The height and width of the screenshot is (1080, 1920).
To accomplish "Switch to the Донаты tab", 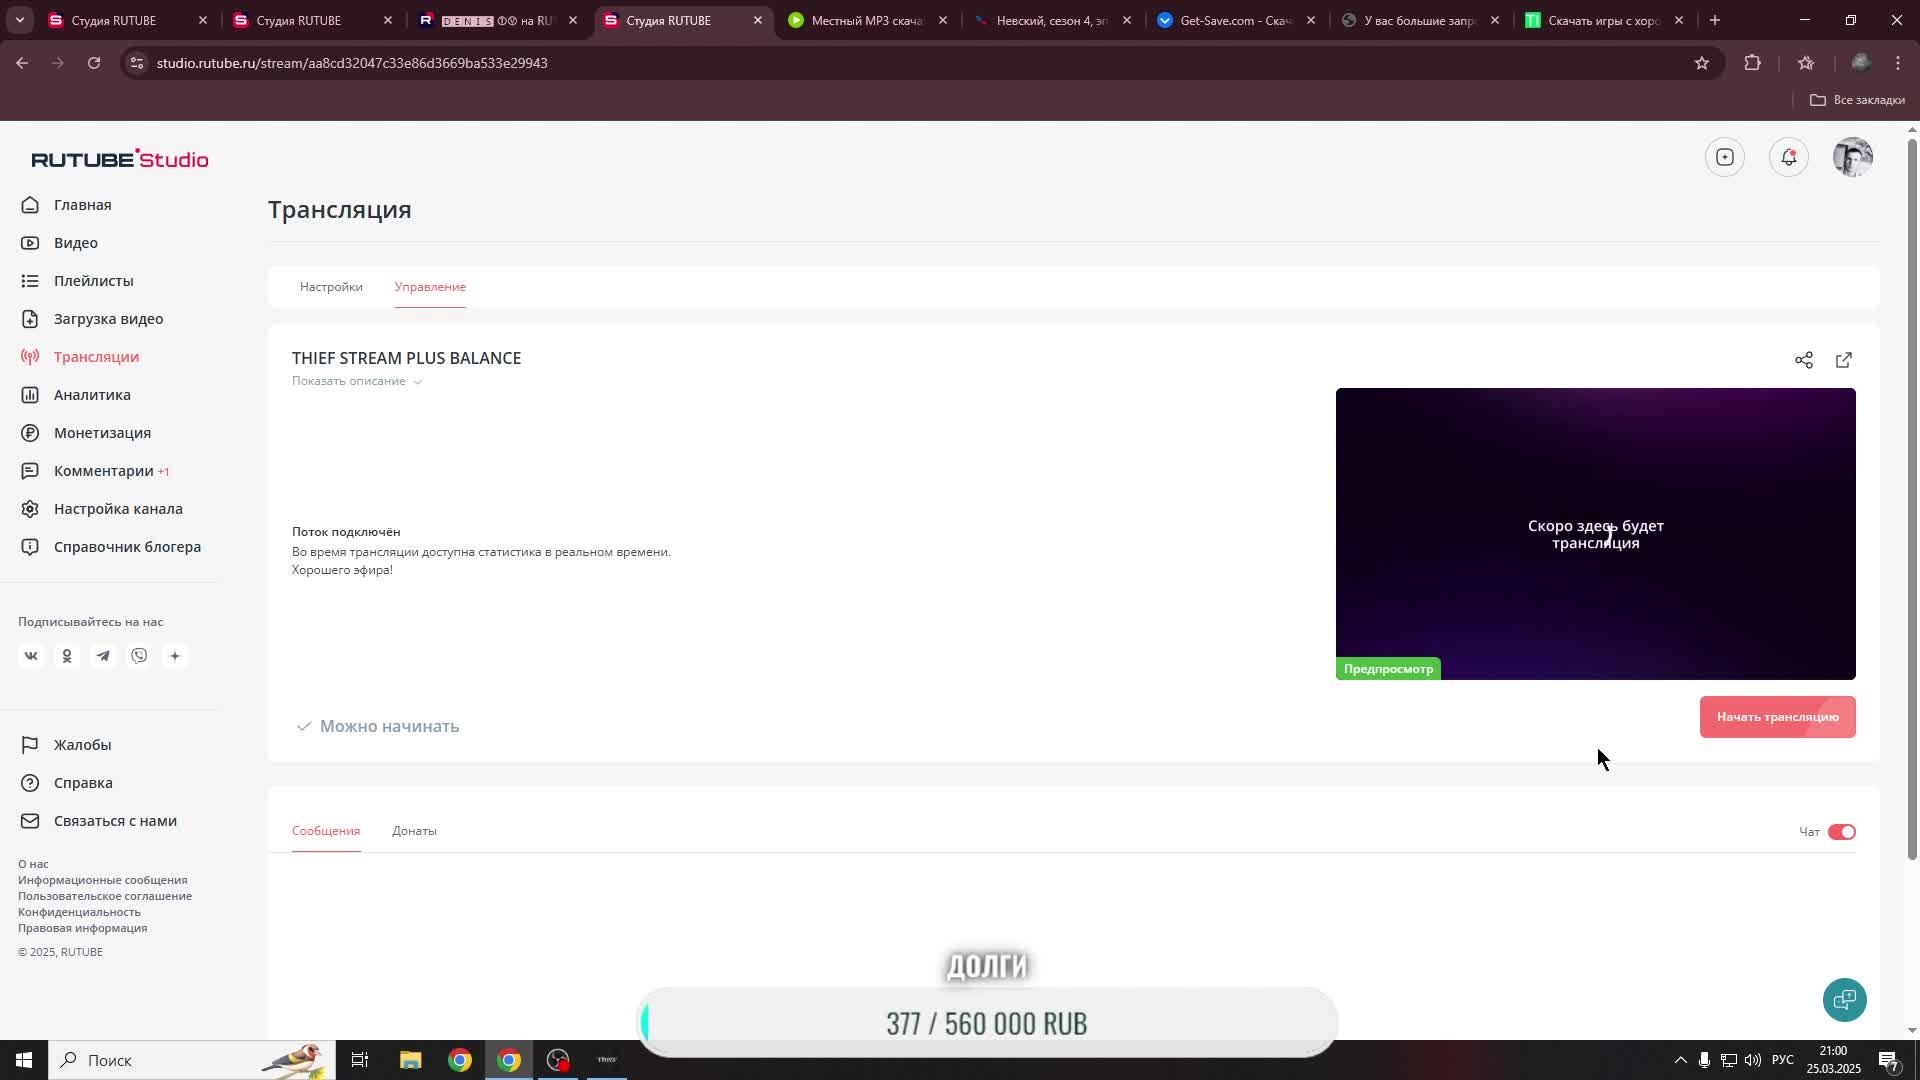I will [x=414, y=831].
